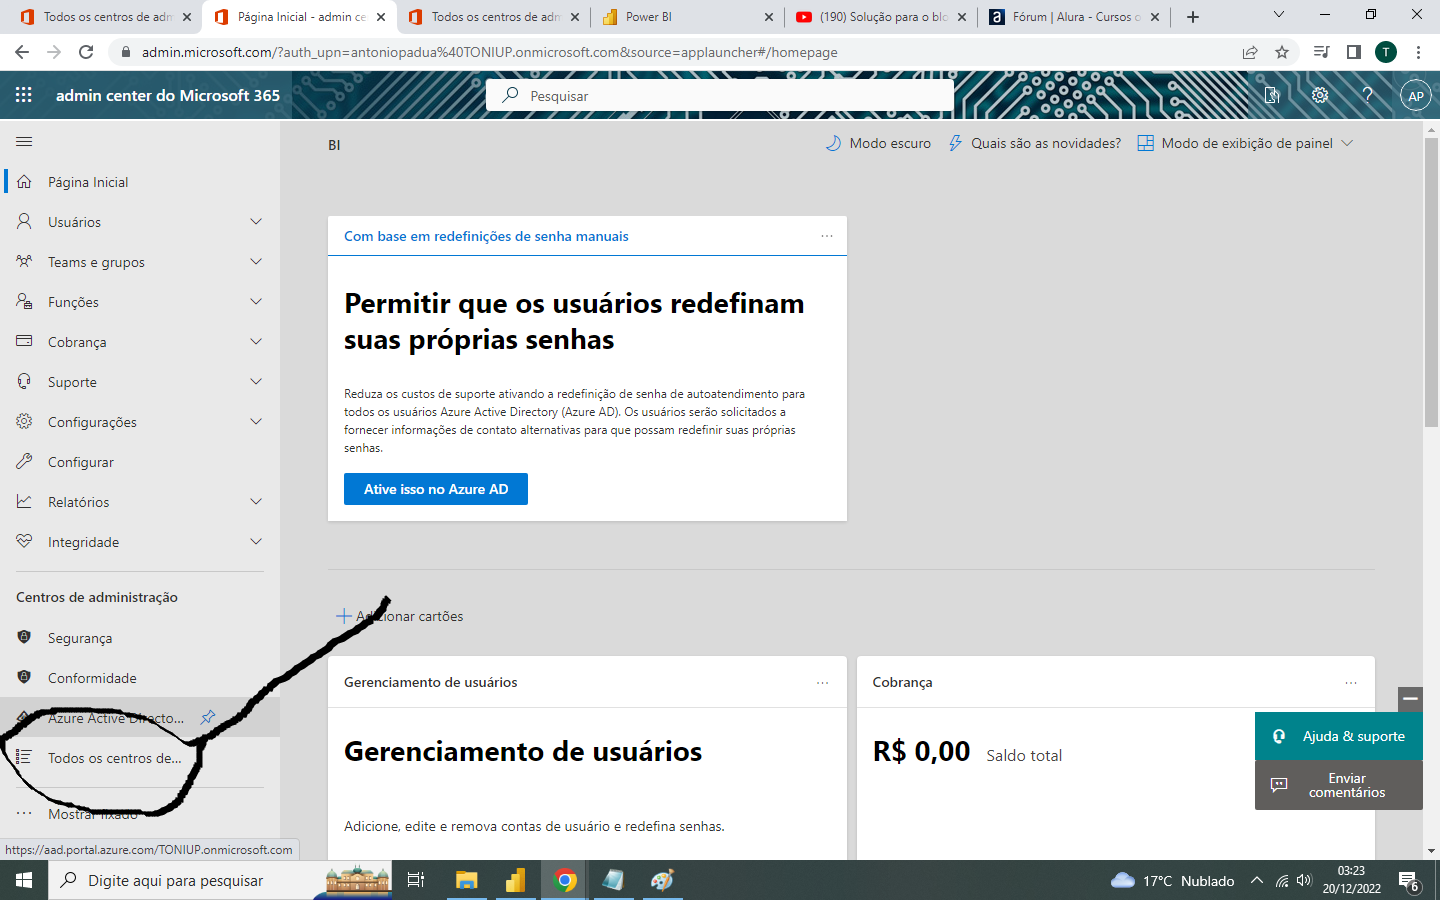The image size is (1440, 900).
Task: Expand the Configurações chevron
Action: coord(256,422)
